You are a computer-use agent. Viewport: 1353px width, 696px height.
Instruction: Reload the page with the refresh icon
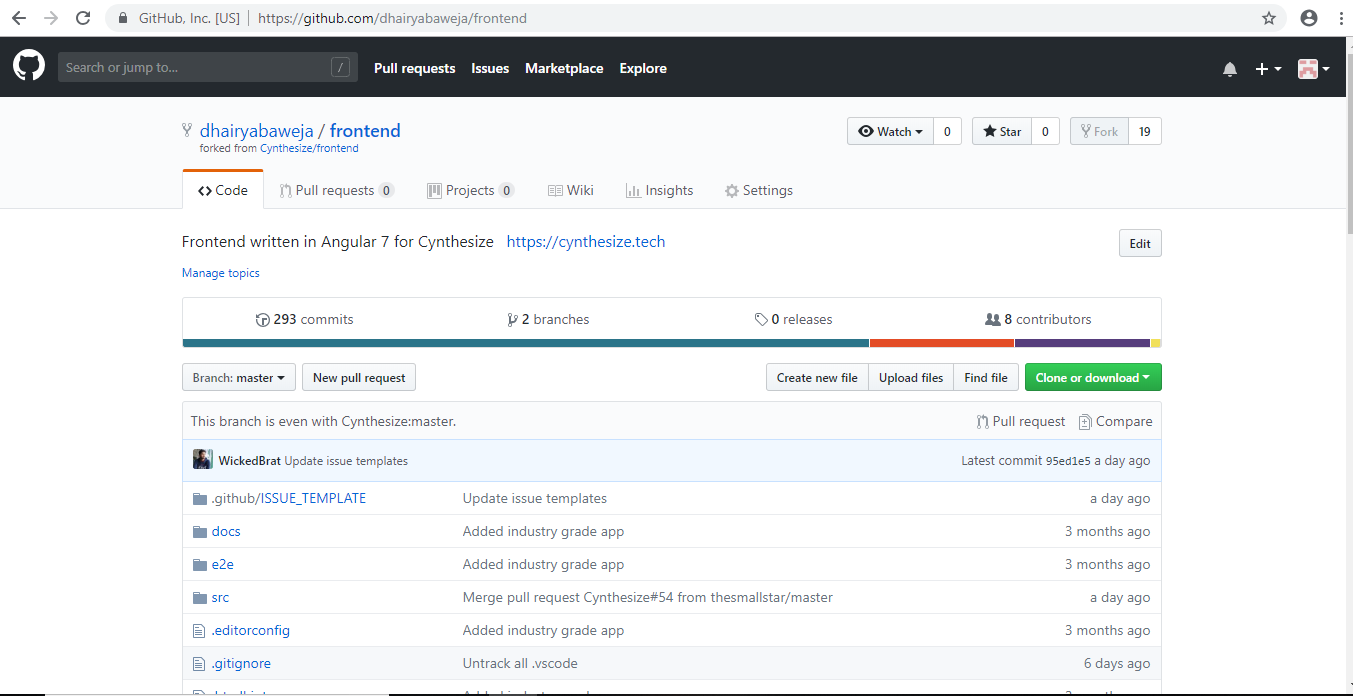point(83,18)
